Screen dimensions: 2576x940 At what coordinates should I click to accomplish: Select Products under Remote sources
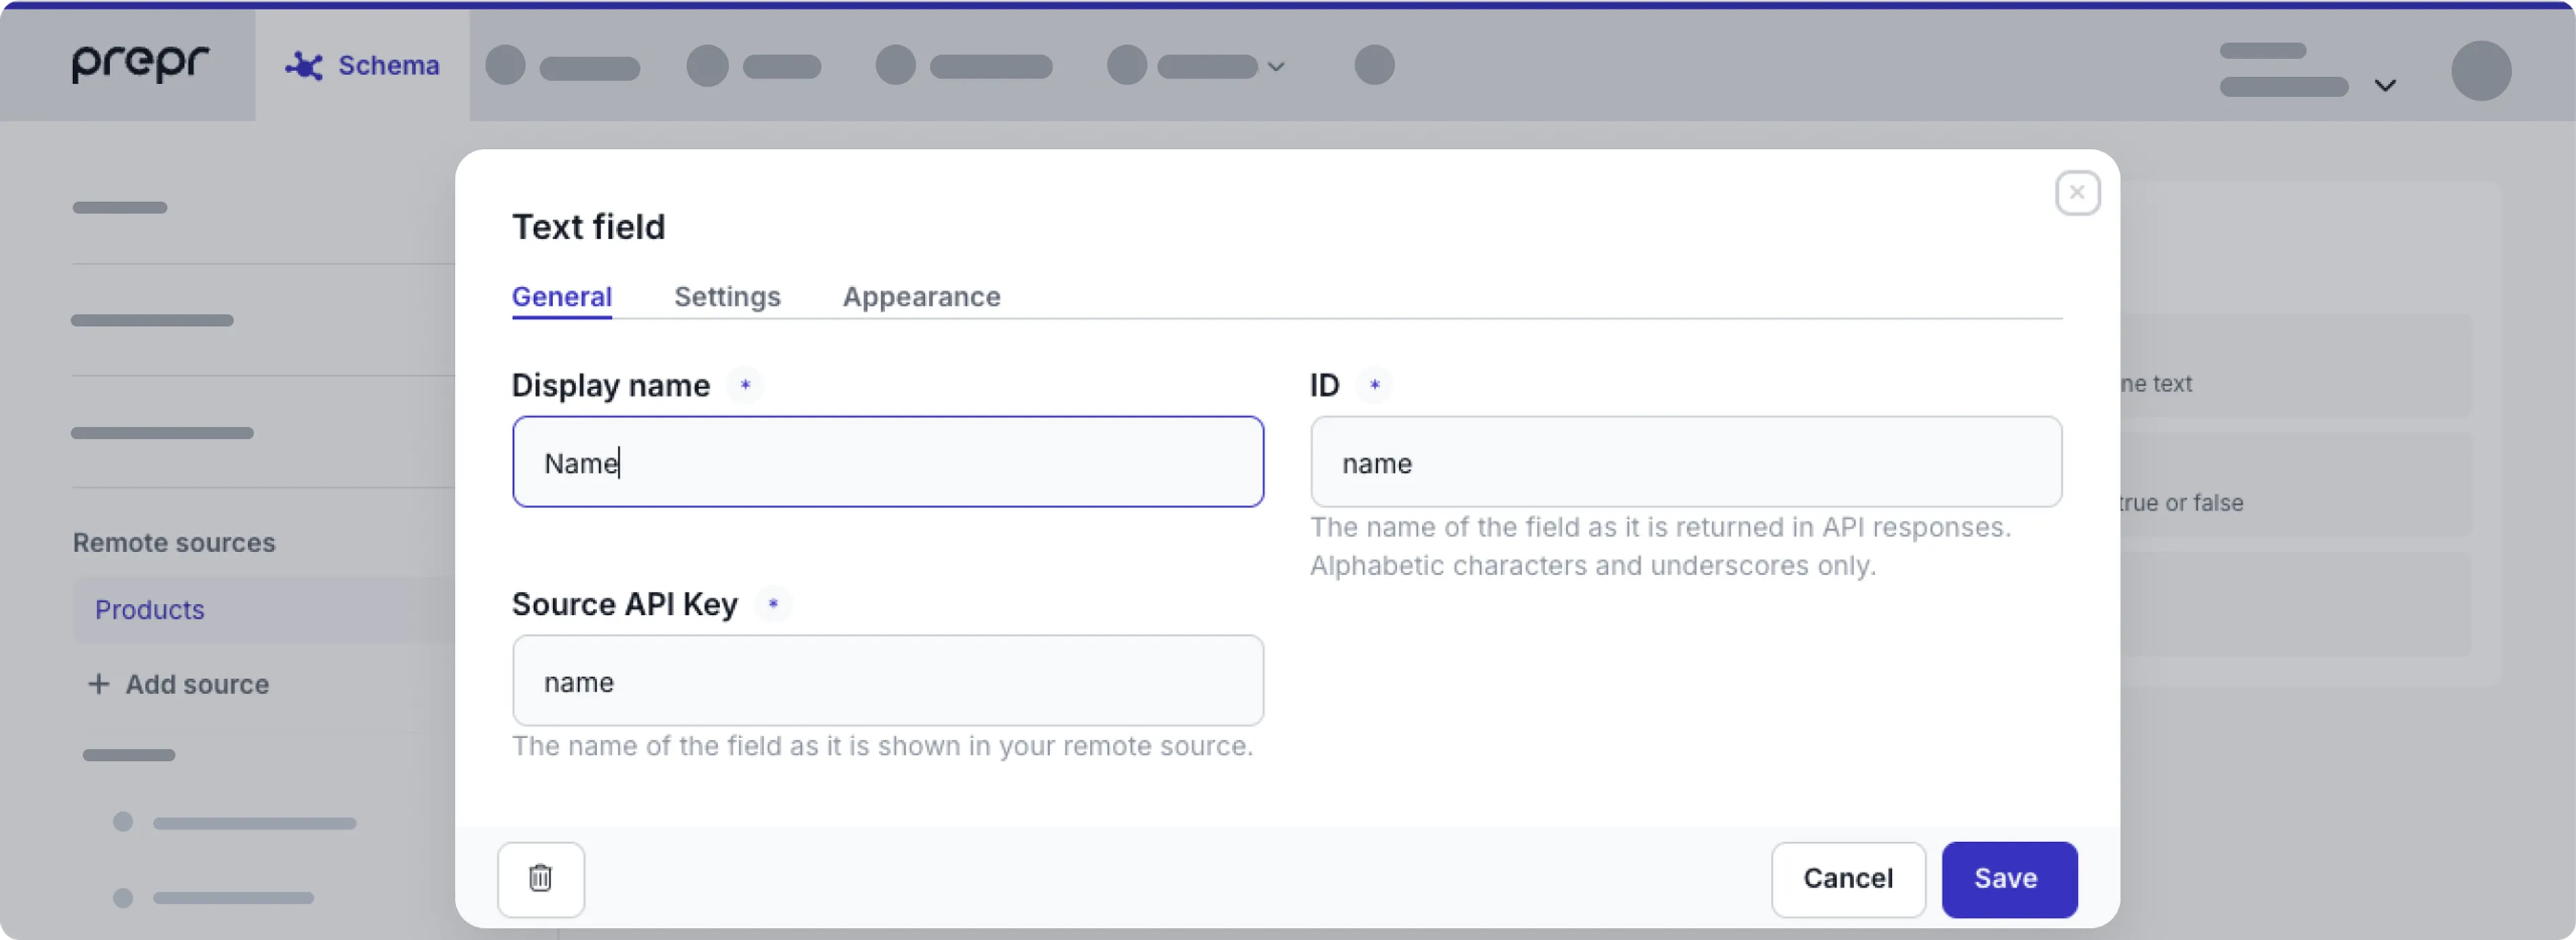pos(149,610)
